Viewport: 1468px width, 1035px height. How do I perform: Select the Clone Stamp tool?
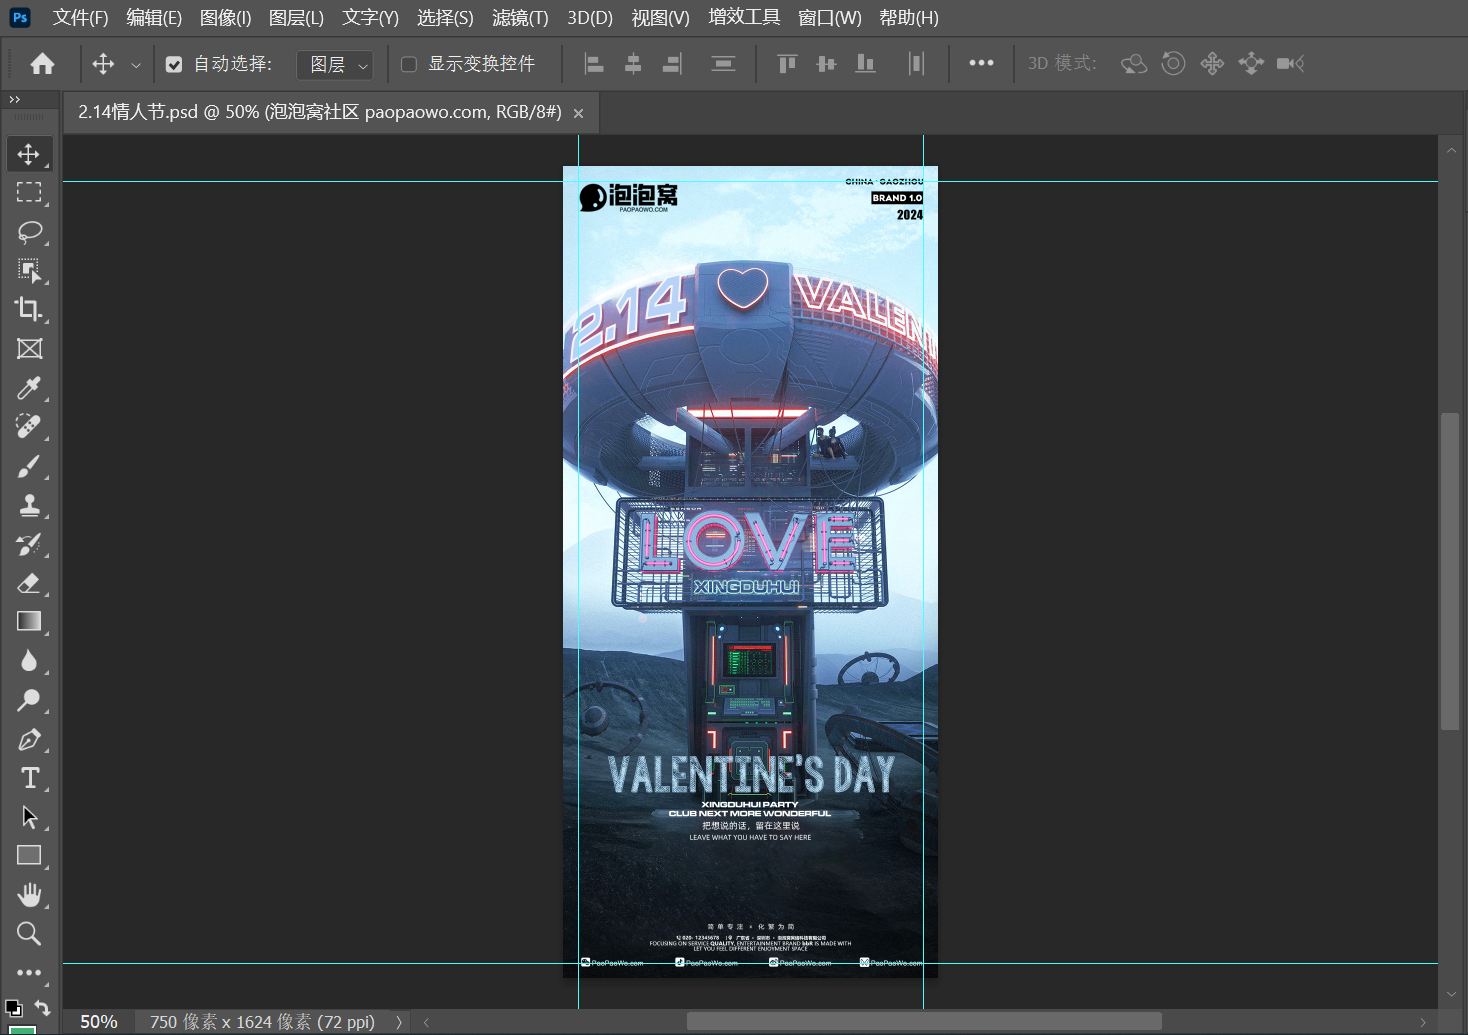(29, 505)
